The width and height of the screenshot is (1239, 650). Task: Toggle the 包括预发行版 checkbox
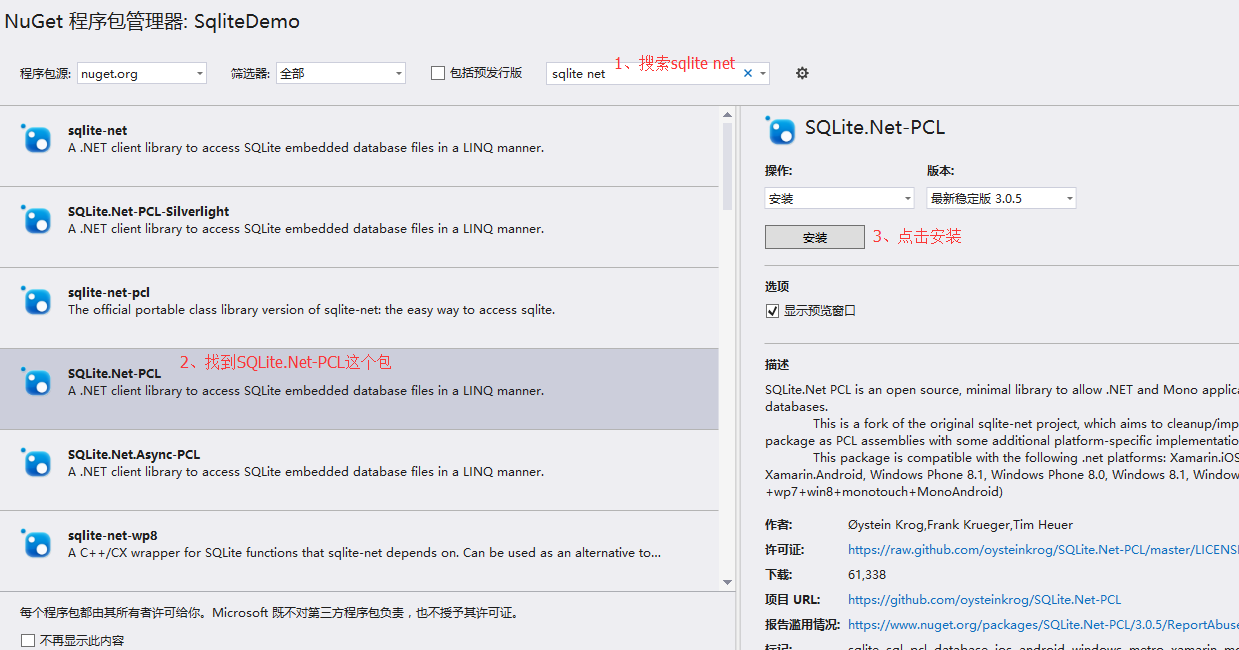[438, 73]
